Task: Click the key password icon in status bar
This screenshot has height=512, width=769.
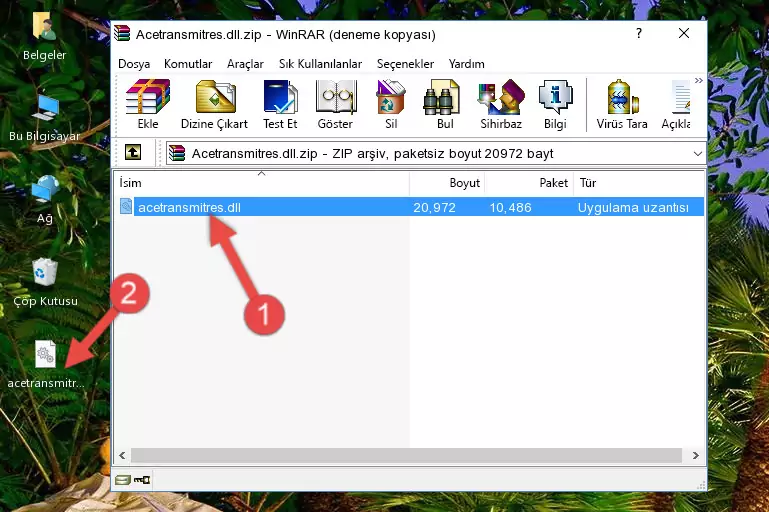Action: click(142, 480)
